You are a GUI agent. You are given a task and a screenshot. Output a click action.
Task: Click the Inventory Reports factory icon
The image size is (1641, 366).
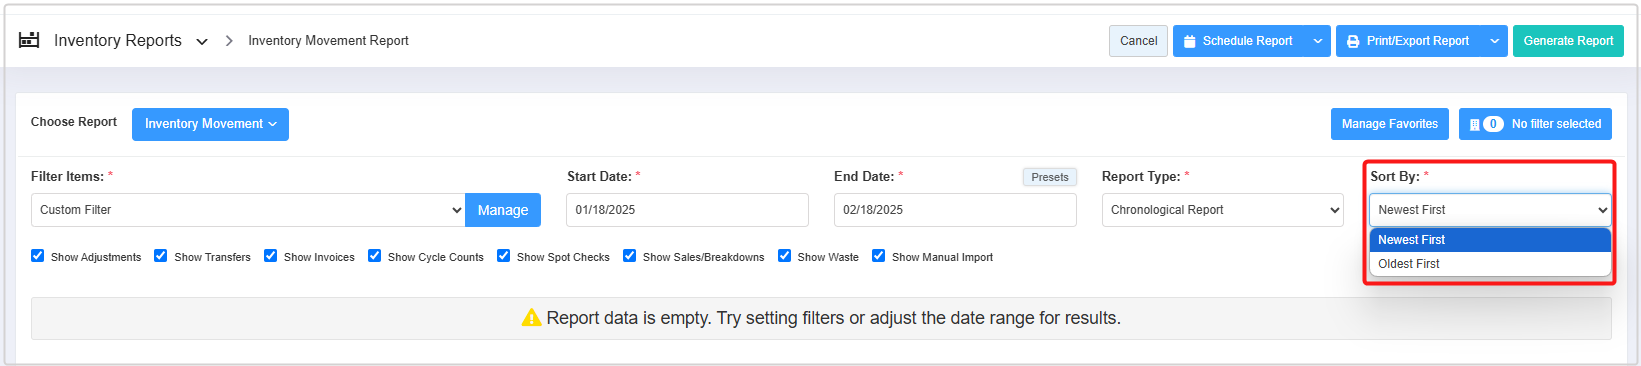(29, 40)
